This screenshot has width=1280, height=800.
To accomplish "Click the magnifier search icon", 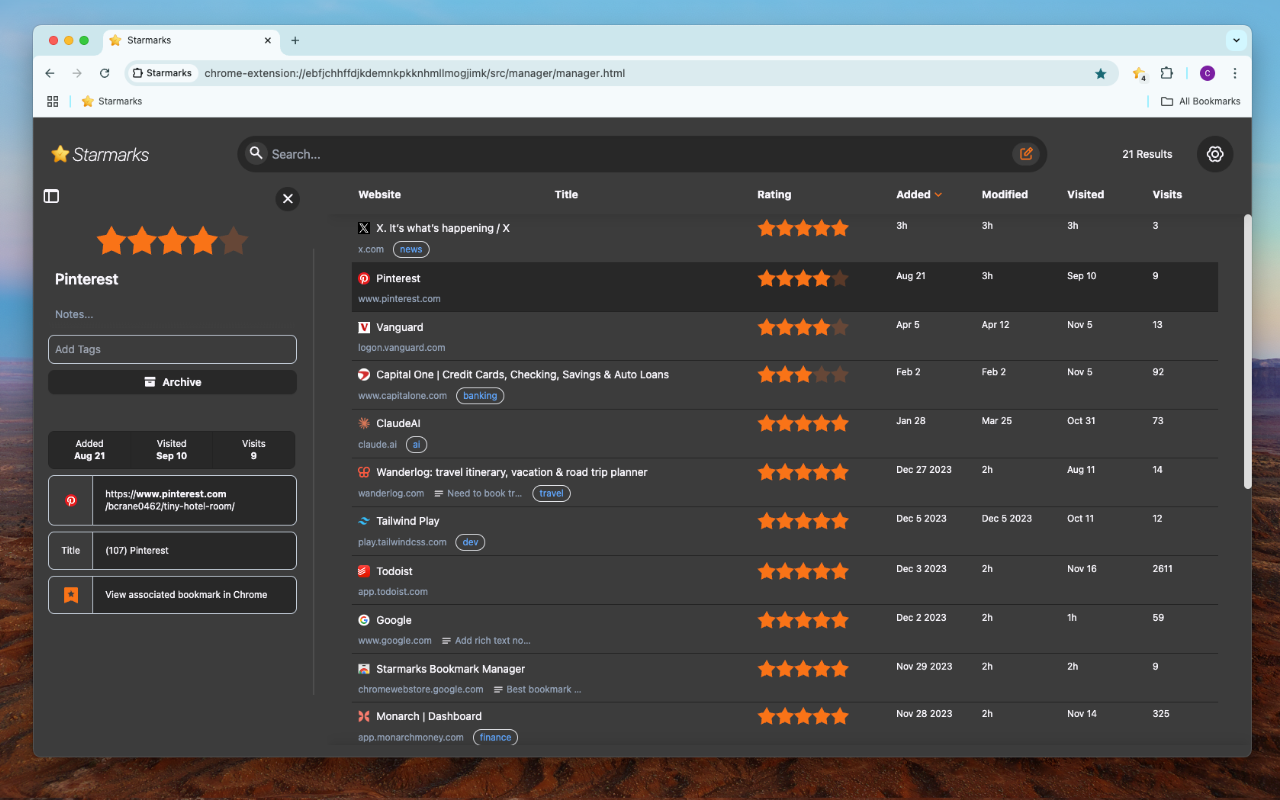I will click(256, 153).
